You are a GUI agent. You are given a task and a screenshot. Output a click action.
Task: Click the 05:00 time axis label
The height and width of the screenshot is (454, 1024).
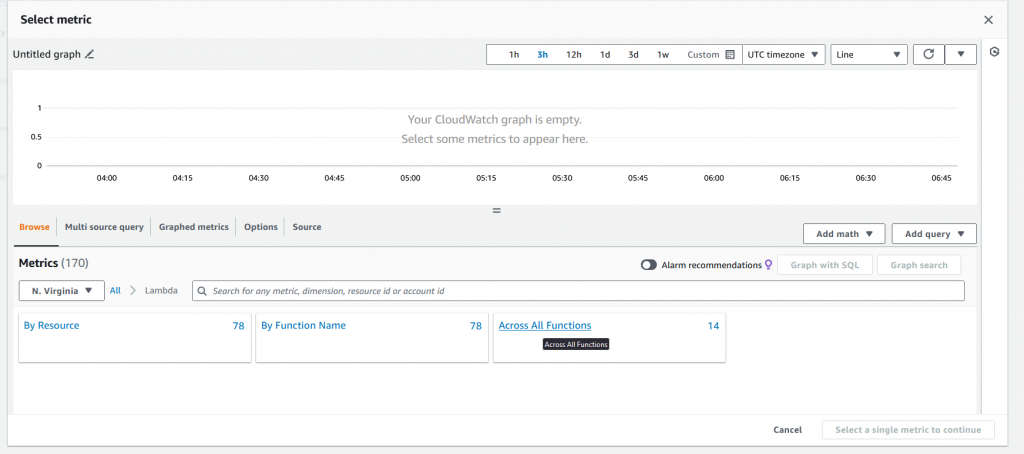coord(410,178)
